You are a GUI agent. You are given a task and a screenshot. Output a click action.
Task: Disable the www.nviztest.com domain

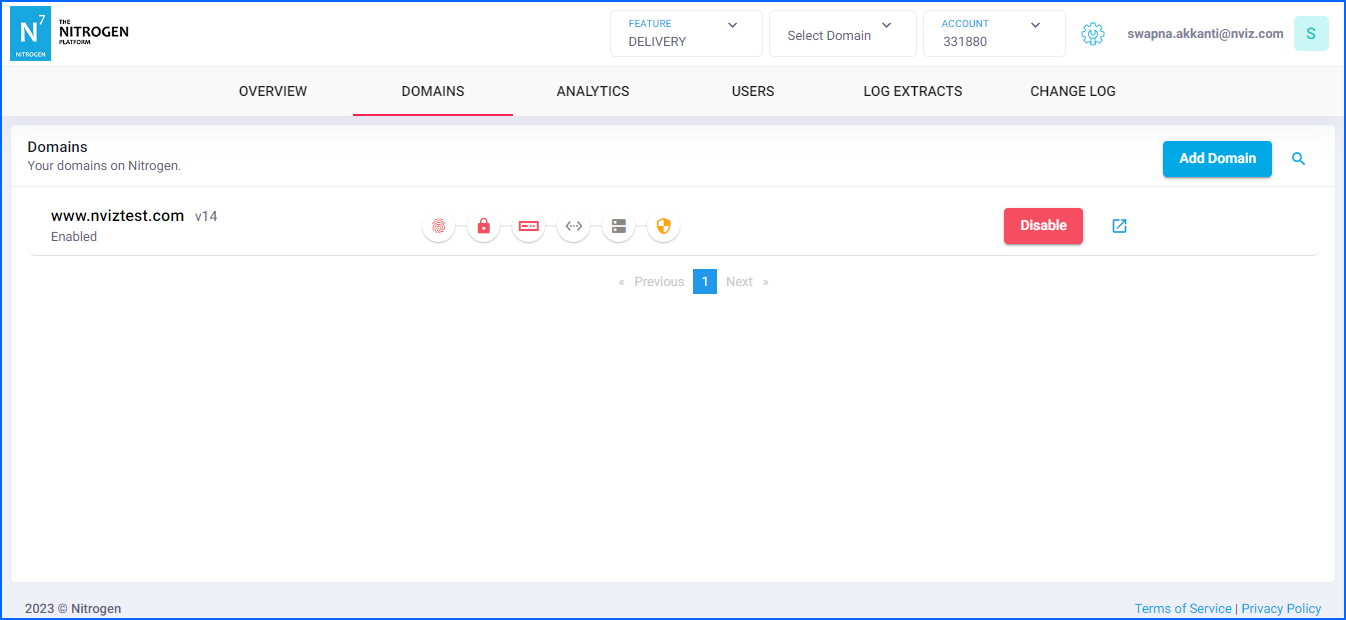pyautogui.click(x=1043, y=226)
